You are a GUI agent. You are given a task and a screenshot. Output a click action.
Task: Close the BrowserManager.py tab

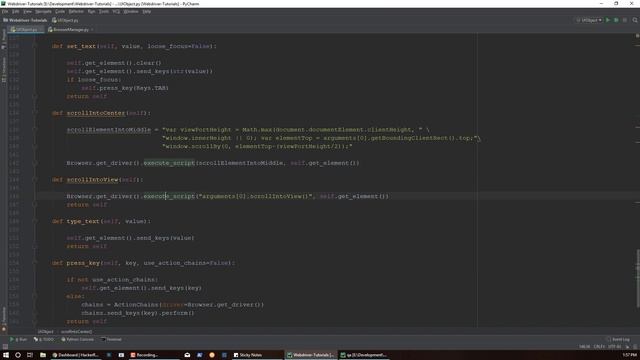[92, 29]
